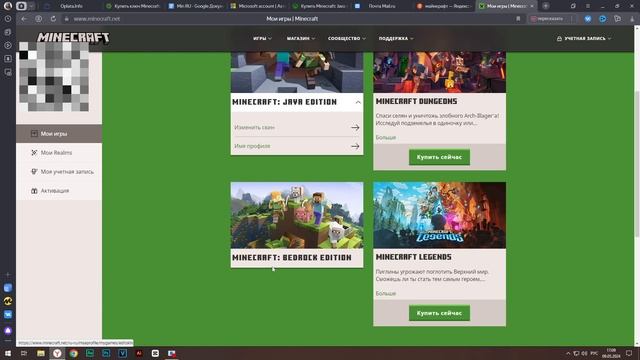Expand the Магазин dropdown menu
640x360 pixels.
pyautogui.click(x=301, y=38)
